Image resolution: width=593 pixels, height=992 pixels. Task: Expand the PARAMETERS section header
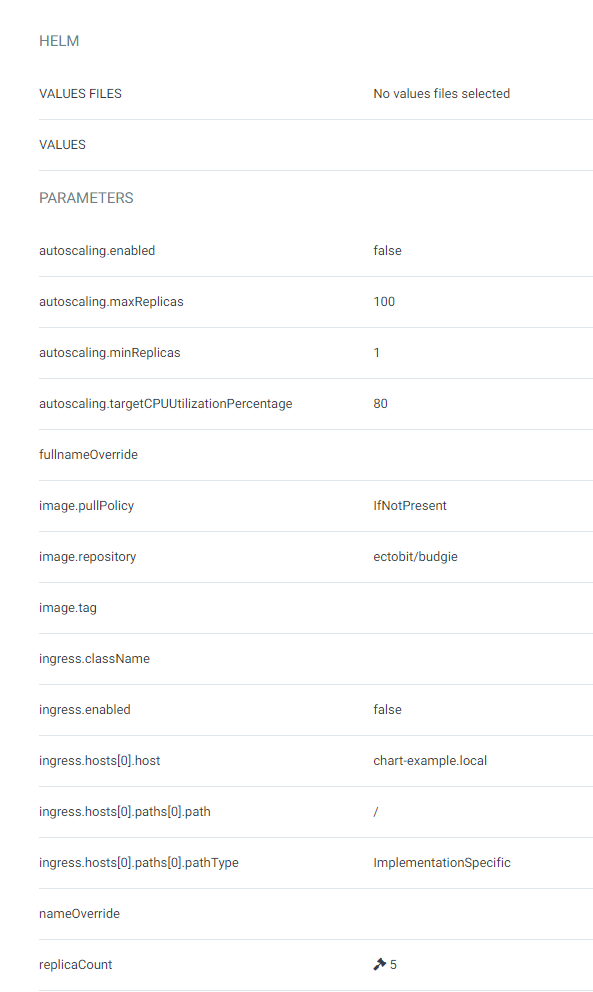pos(86,197)
